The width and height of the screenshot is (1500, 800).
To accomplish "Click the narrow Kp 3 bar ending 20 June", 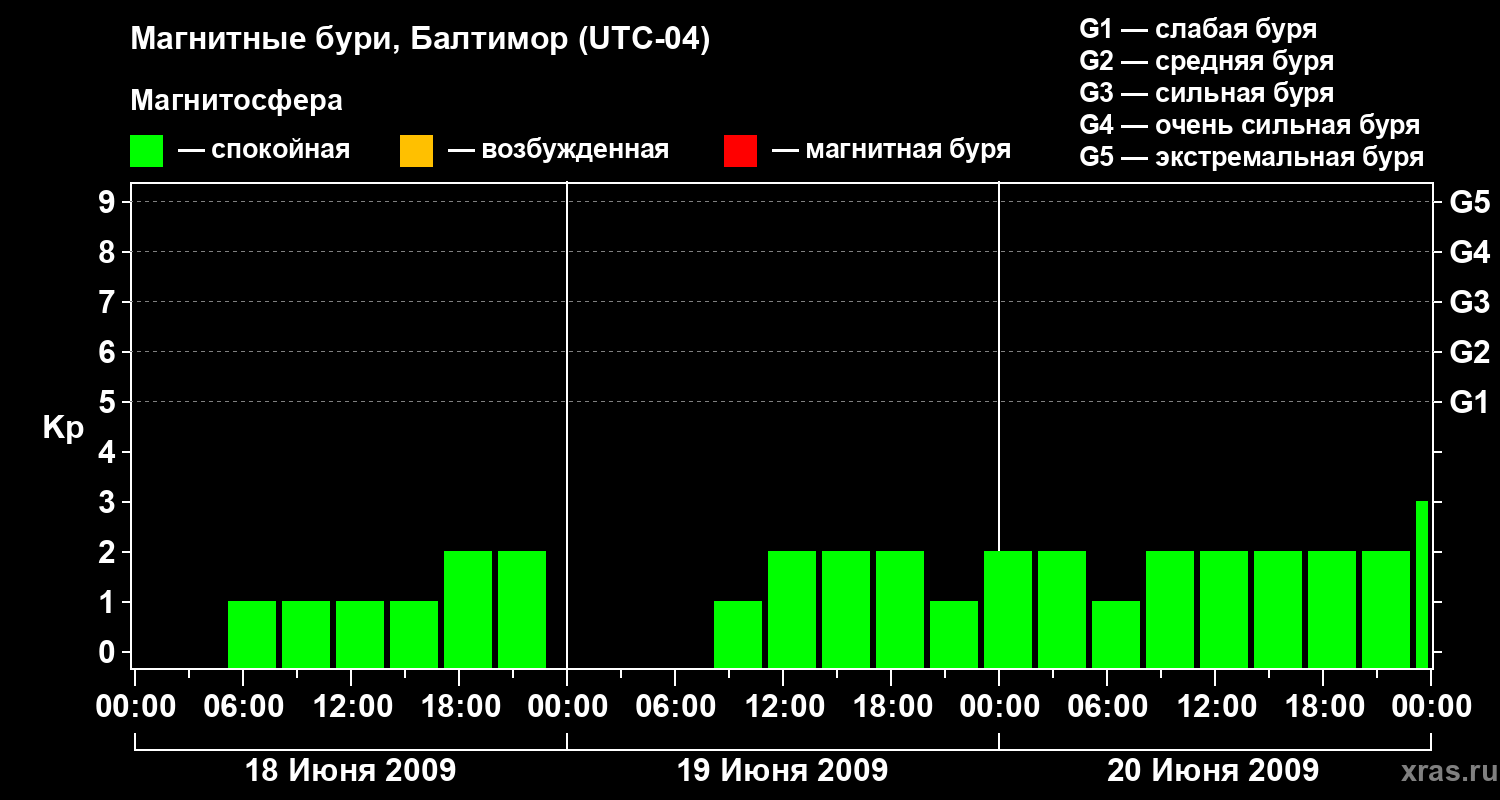I will [1422, 584].
